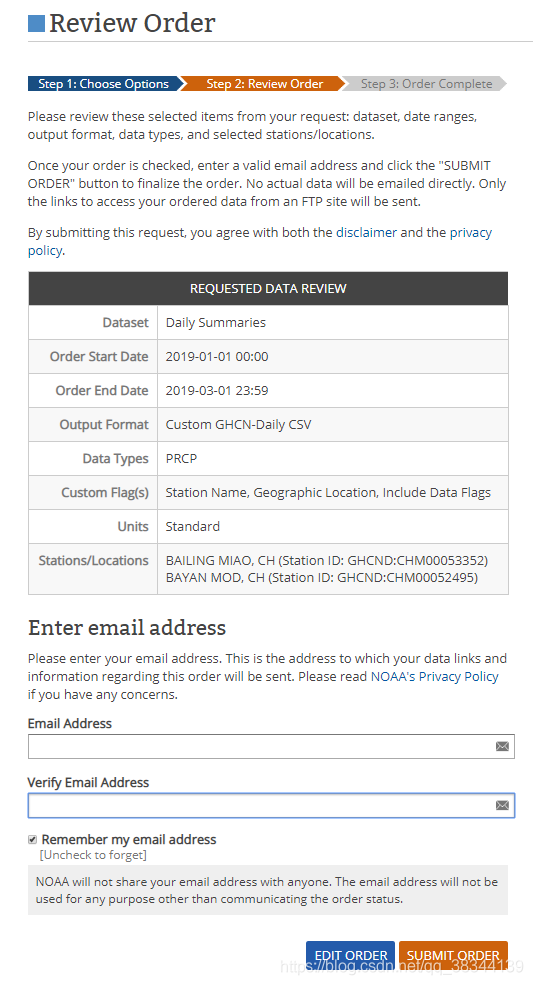Focus the Verify Email Address input field
The width and height of the screenshot is (533, 985).
click(271, 805)
